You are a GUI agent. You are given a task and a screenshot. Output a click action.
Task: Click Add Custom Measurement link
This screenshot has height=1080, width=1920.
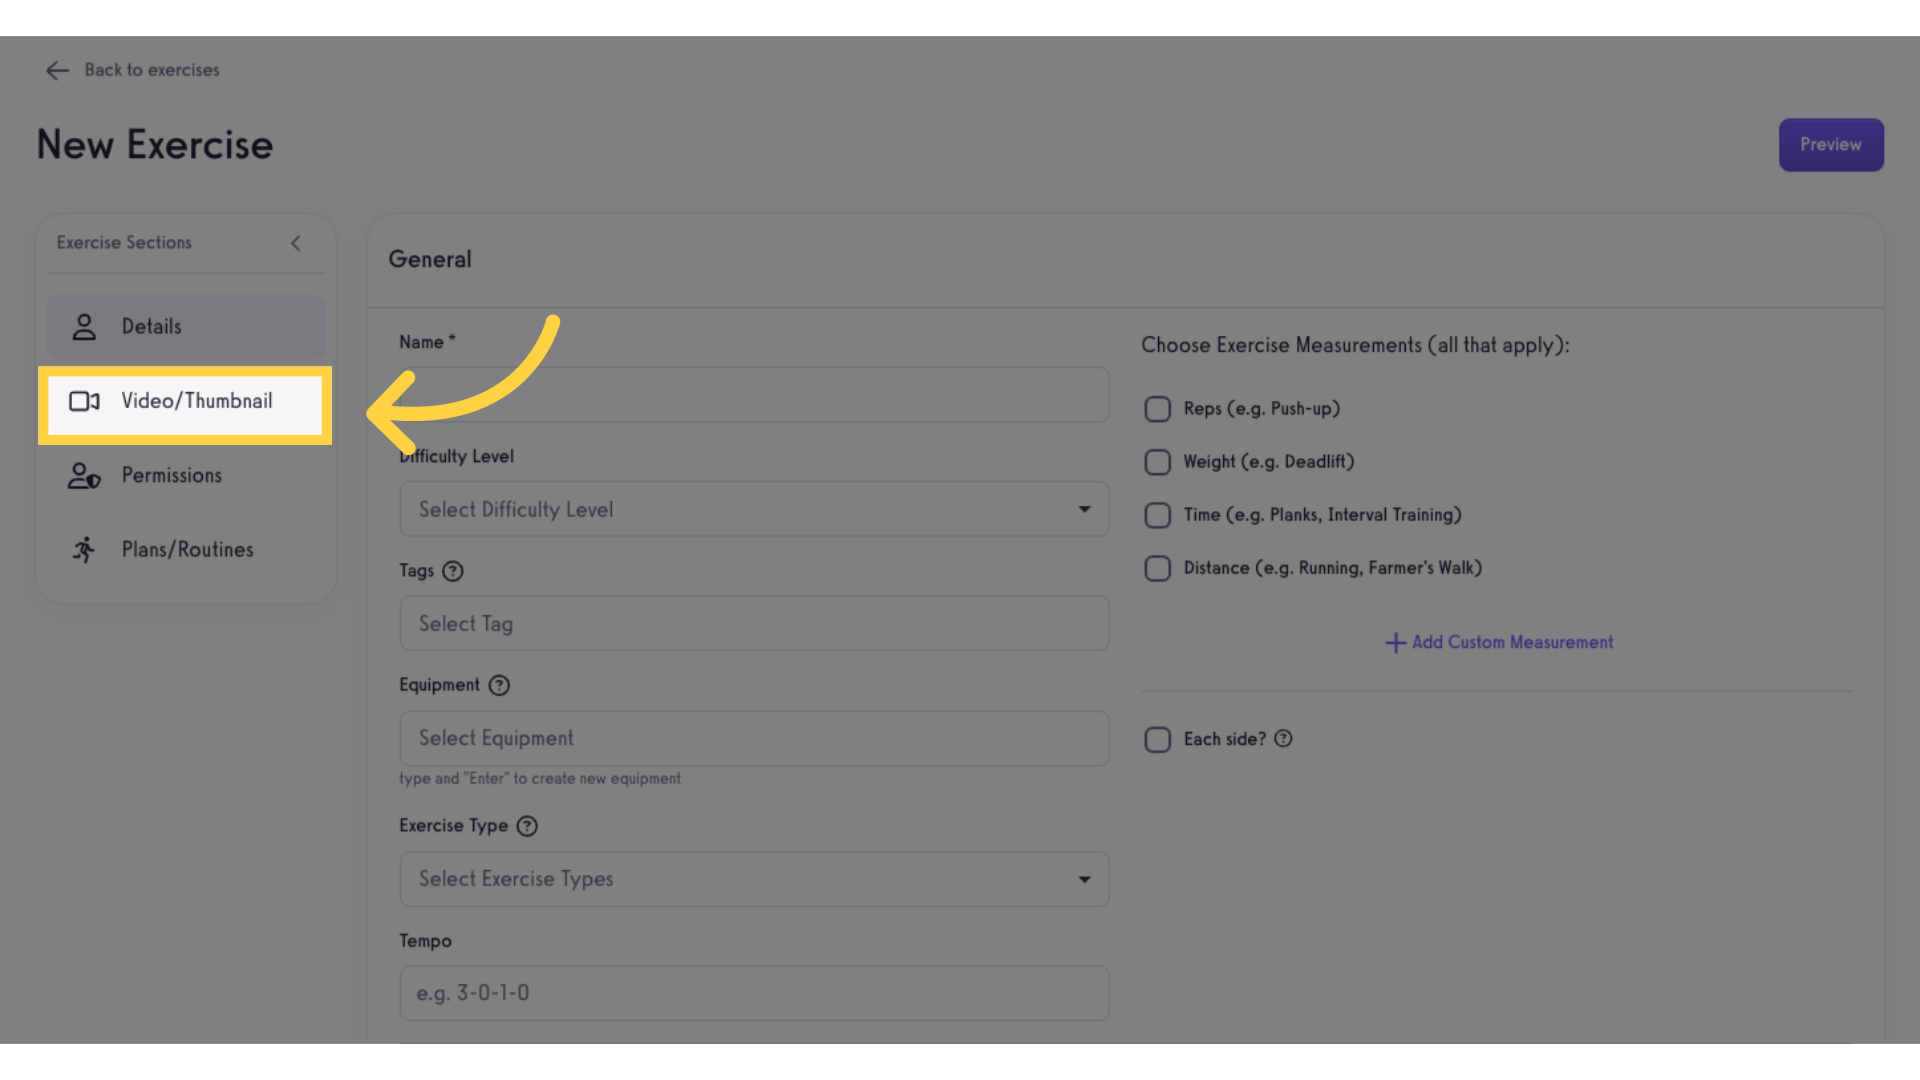[1499, 642]
